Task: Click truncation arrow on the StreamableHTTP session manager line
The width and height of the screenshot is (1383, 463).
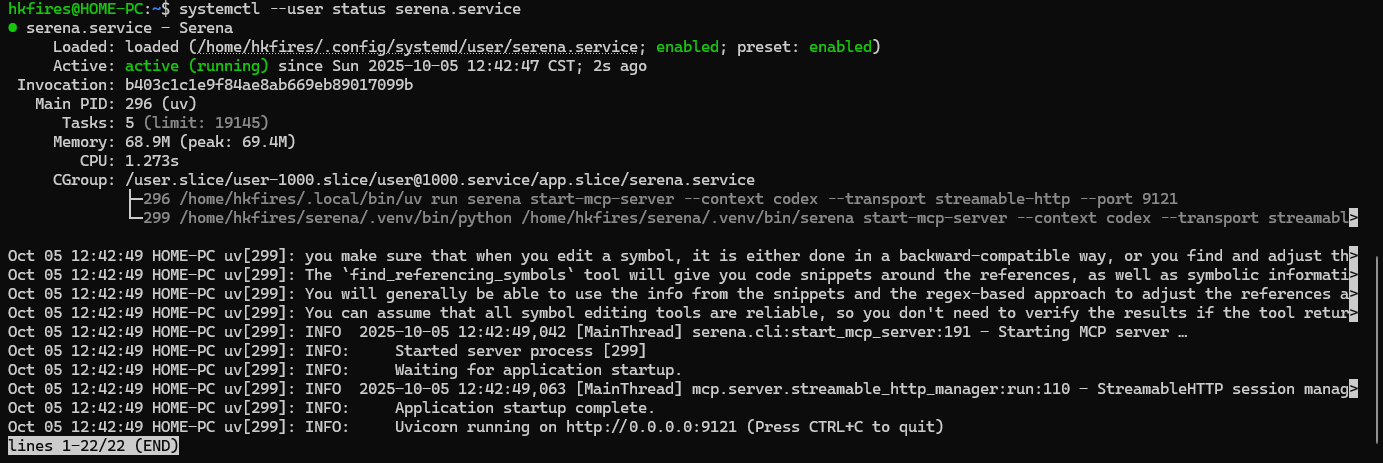Action: [1353, 389]
